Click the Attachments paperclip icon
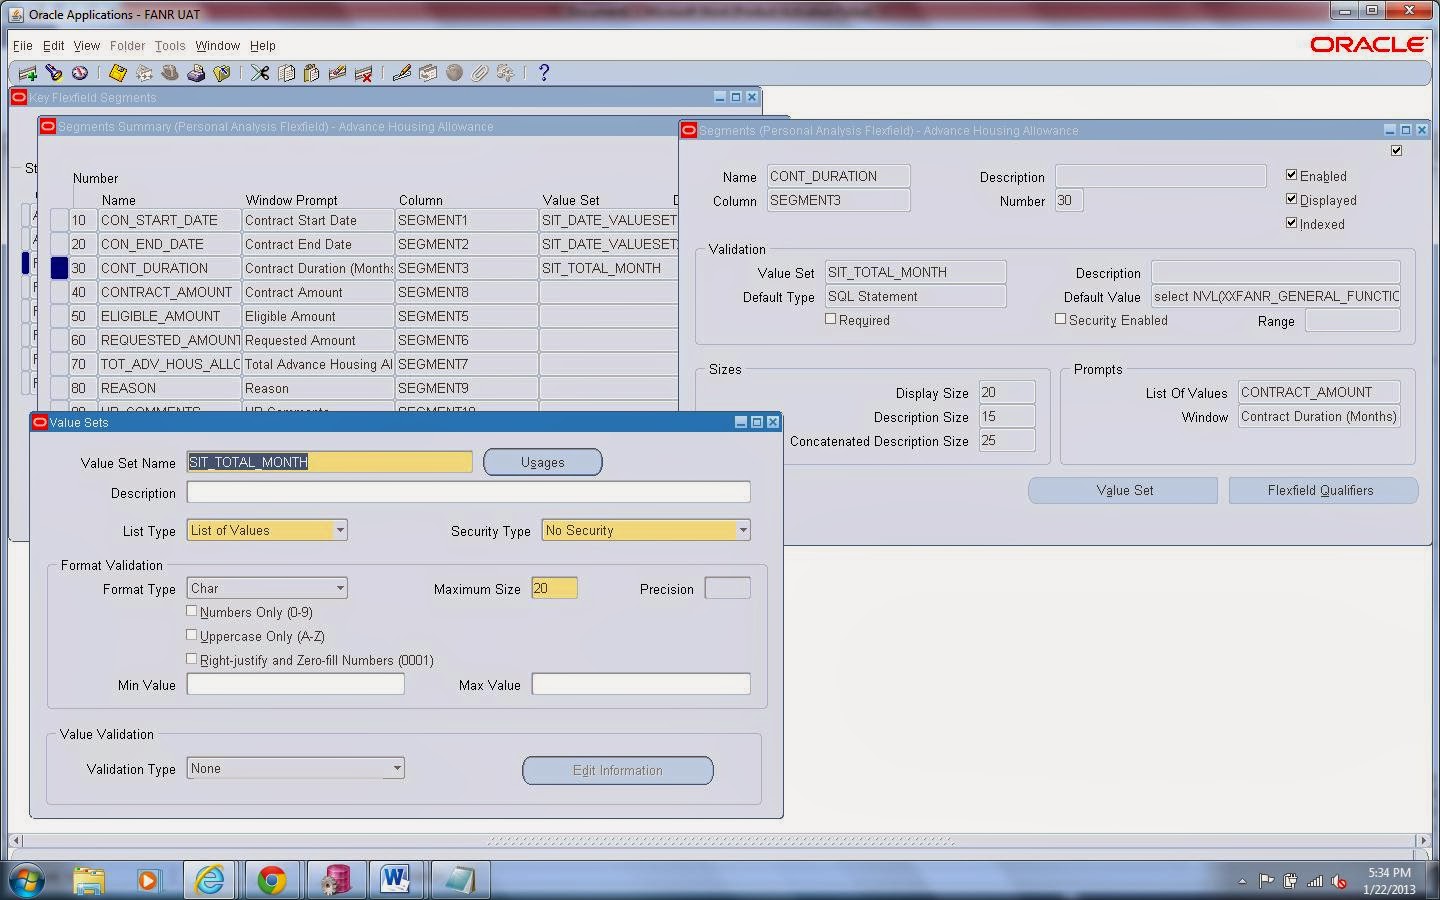Viewport: 1440px width, 900px height. tap(478, 72)
